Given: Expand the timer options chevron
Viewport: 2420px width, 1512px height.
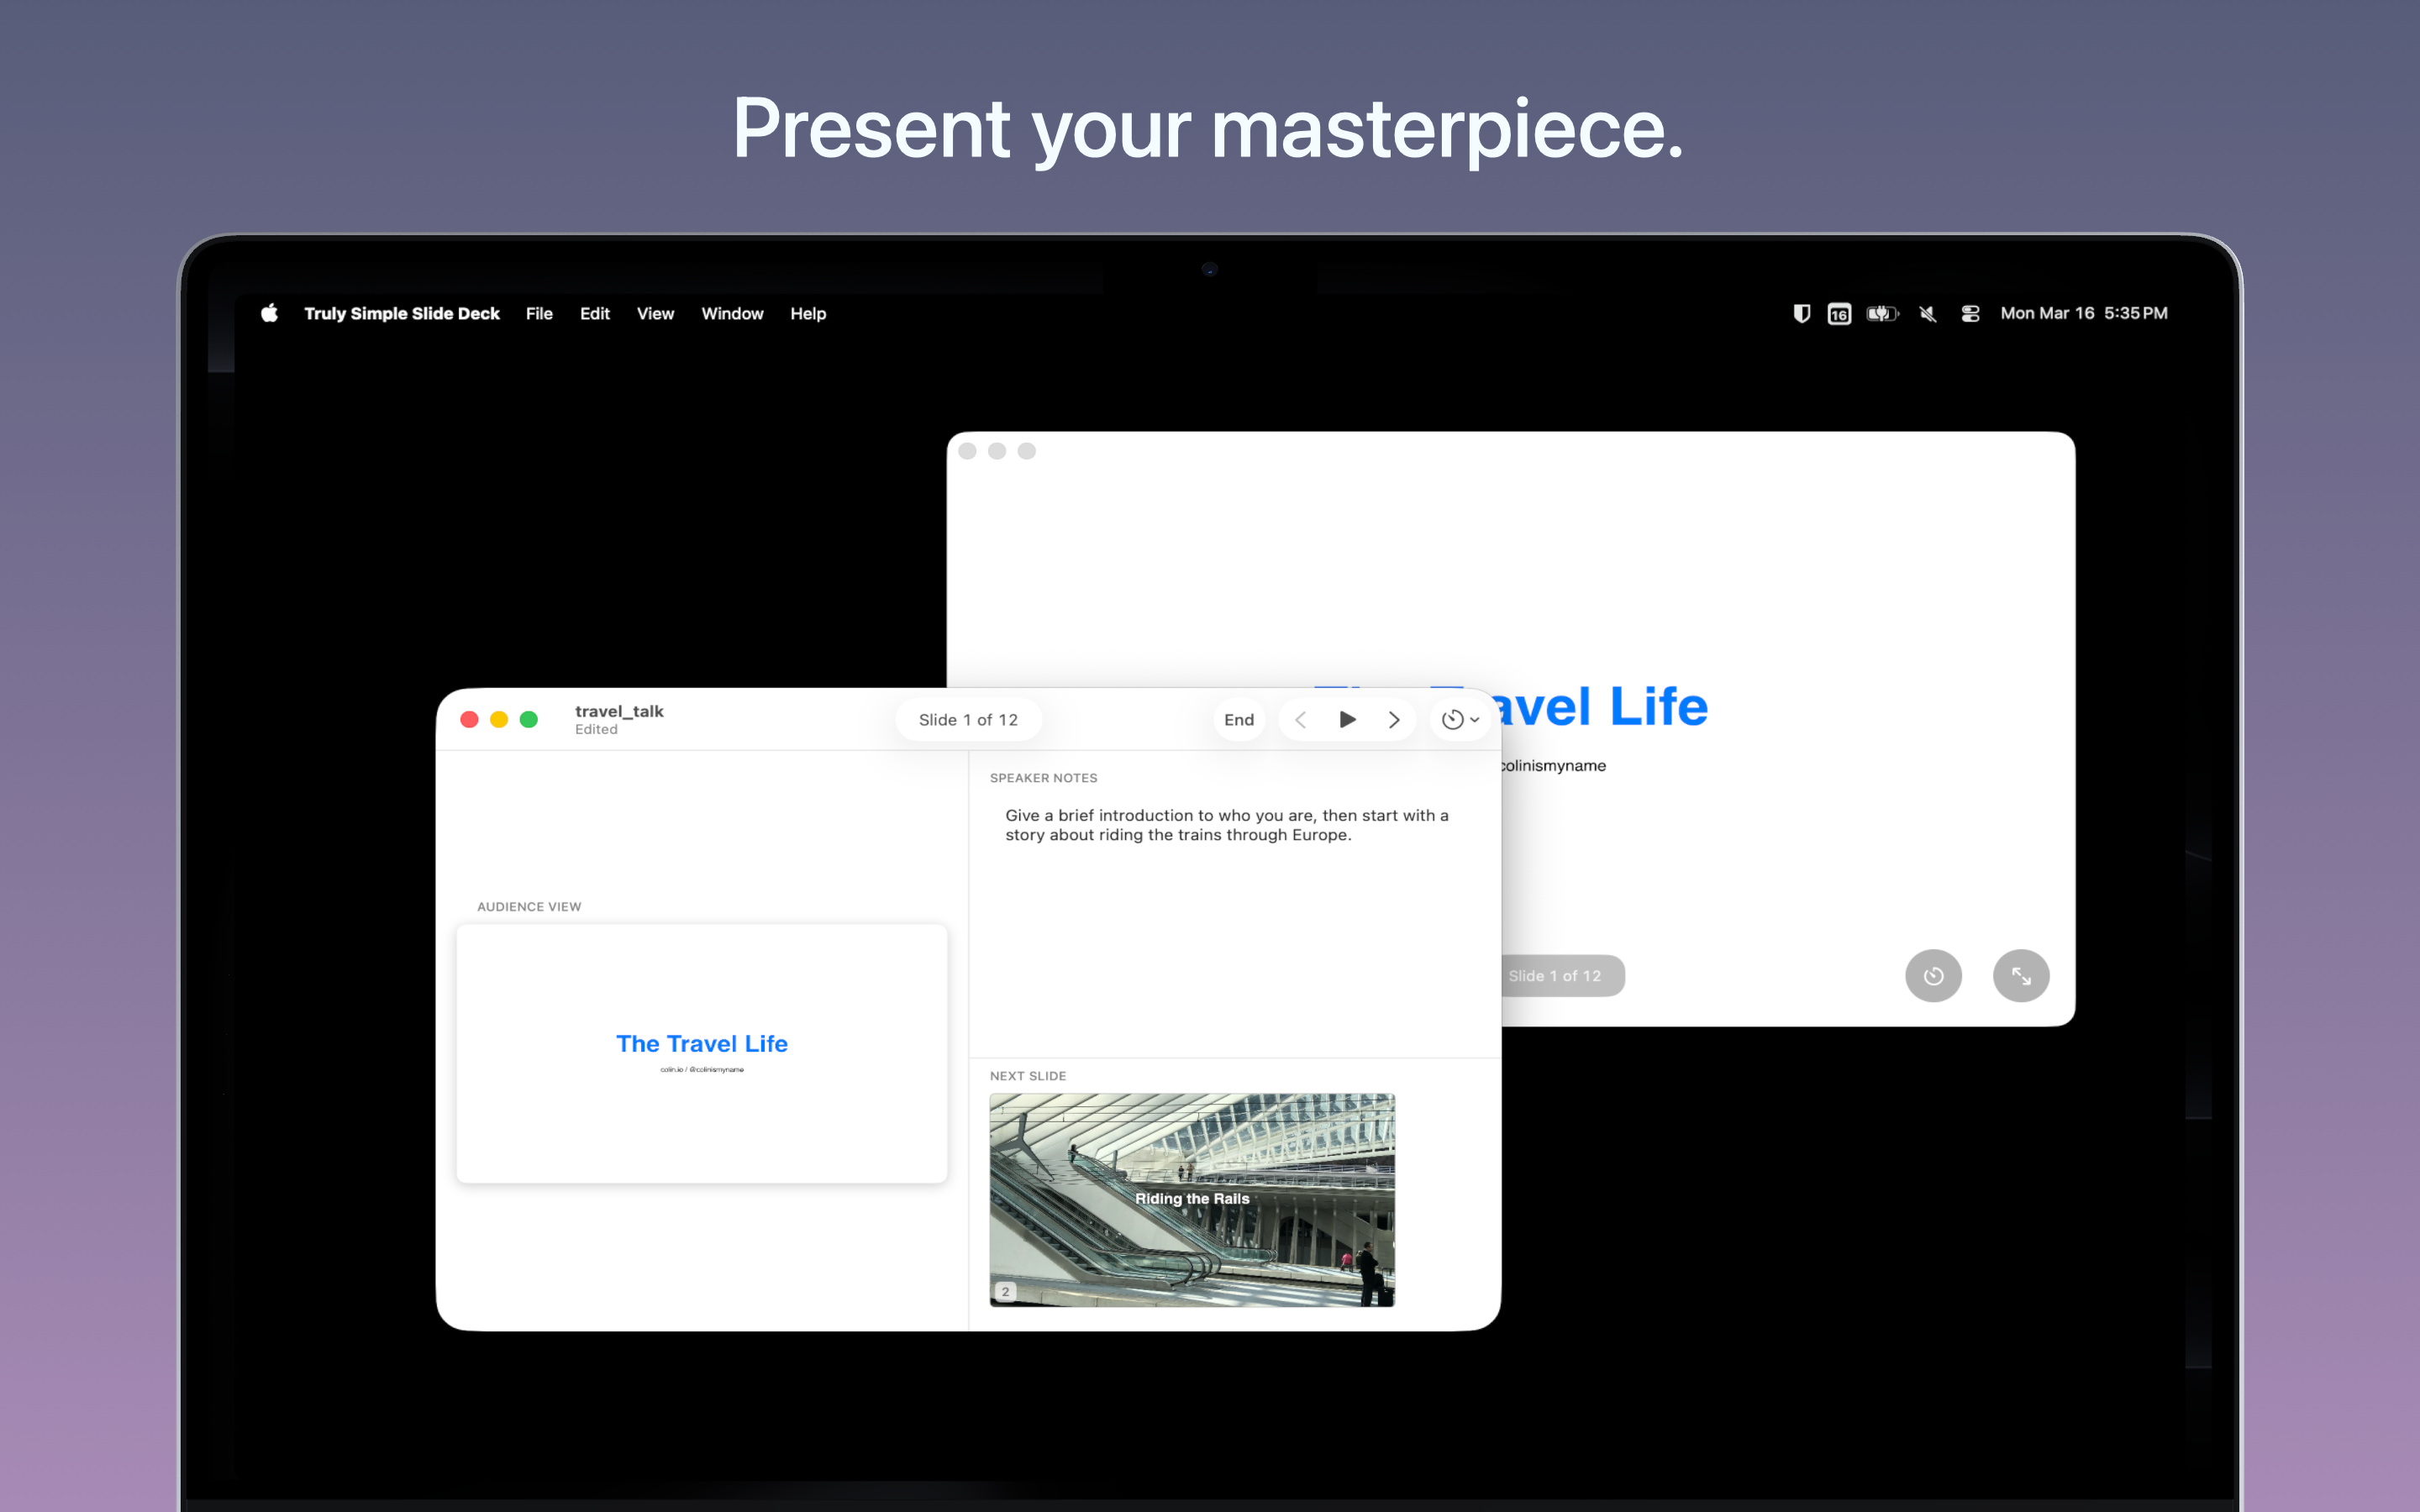Looking at the screenshot, I should point(1473,719).
